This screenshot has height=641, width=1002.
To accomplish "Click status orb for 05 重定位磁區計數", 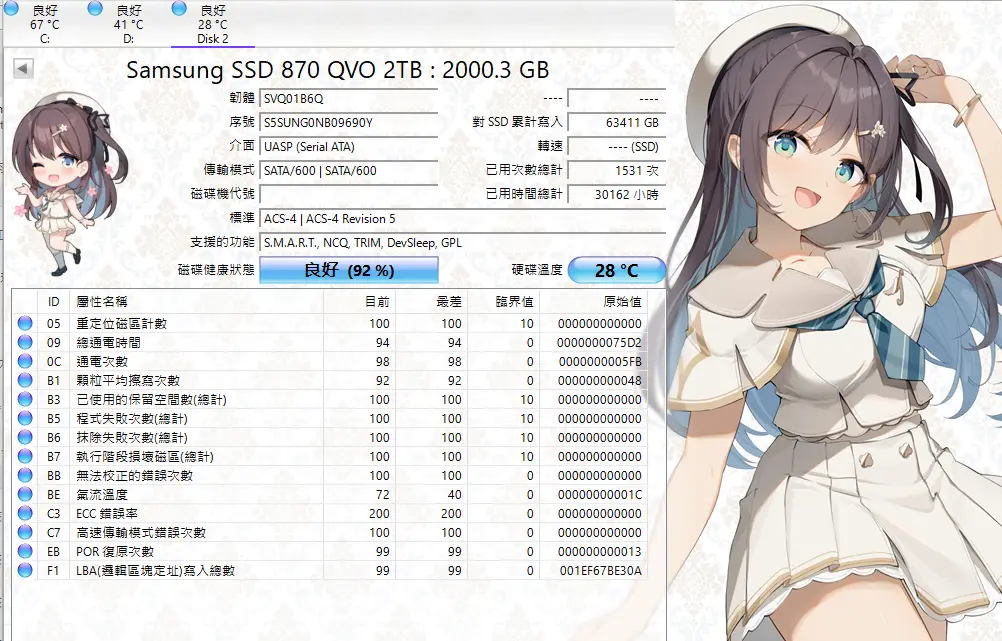I will (25, 324).
